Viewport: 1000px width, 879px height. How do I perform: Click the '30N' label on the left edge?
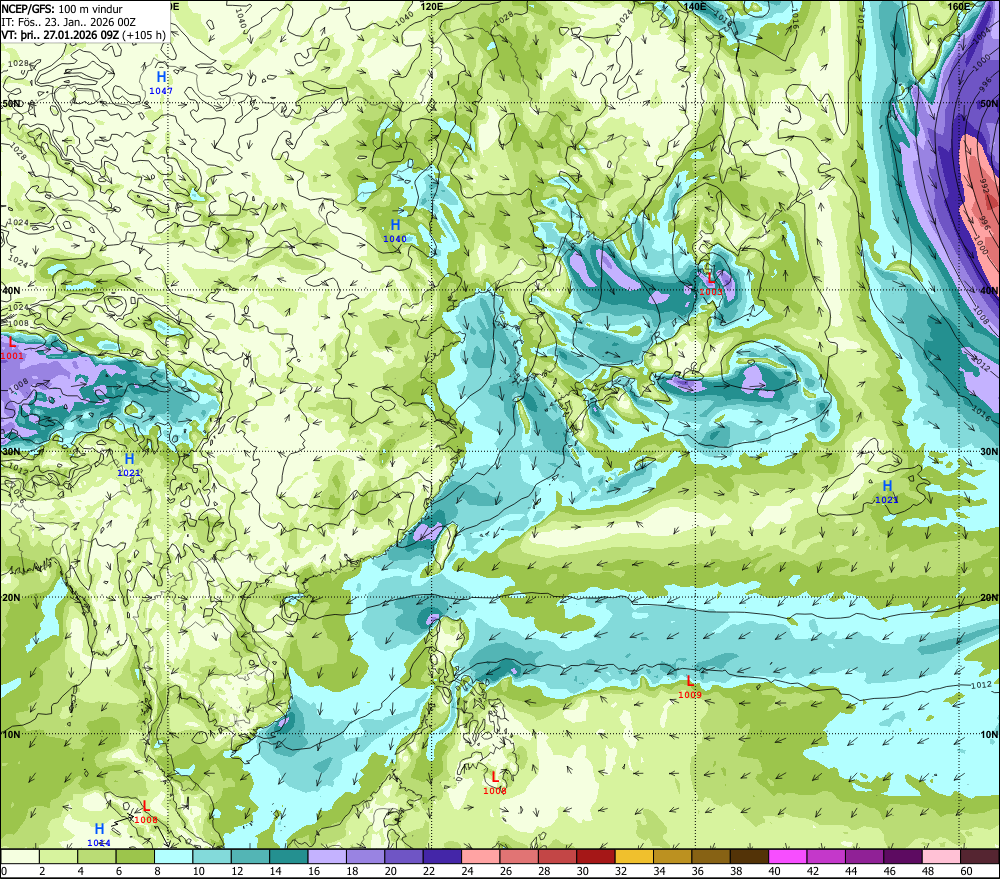tap(11, 452)
